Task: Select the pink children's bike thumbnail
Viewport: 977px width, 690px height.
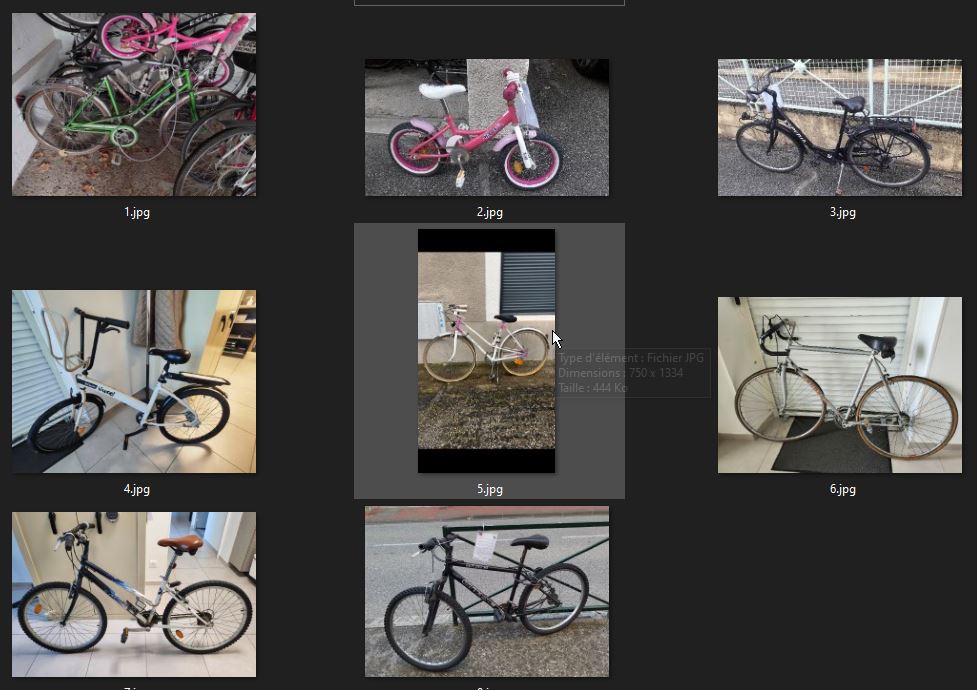Action: click(487, 128)
